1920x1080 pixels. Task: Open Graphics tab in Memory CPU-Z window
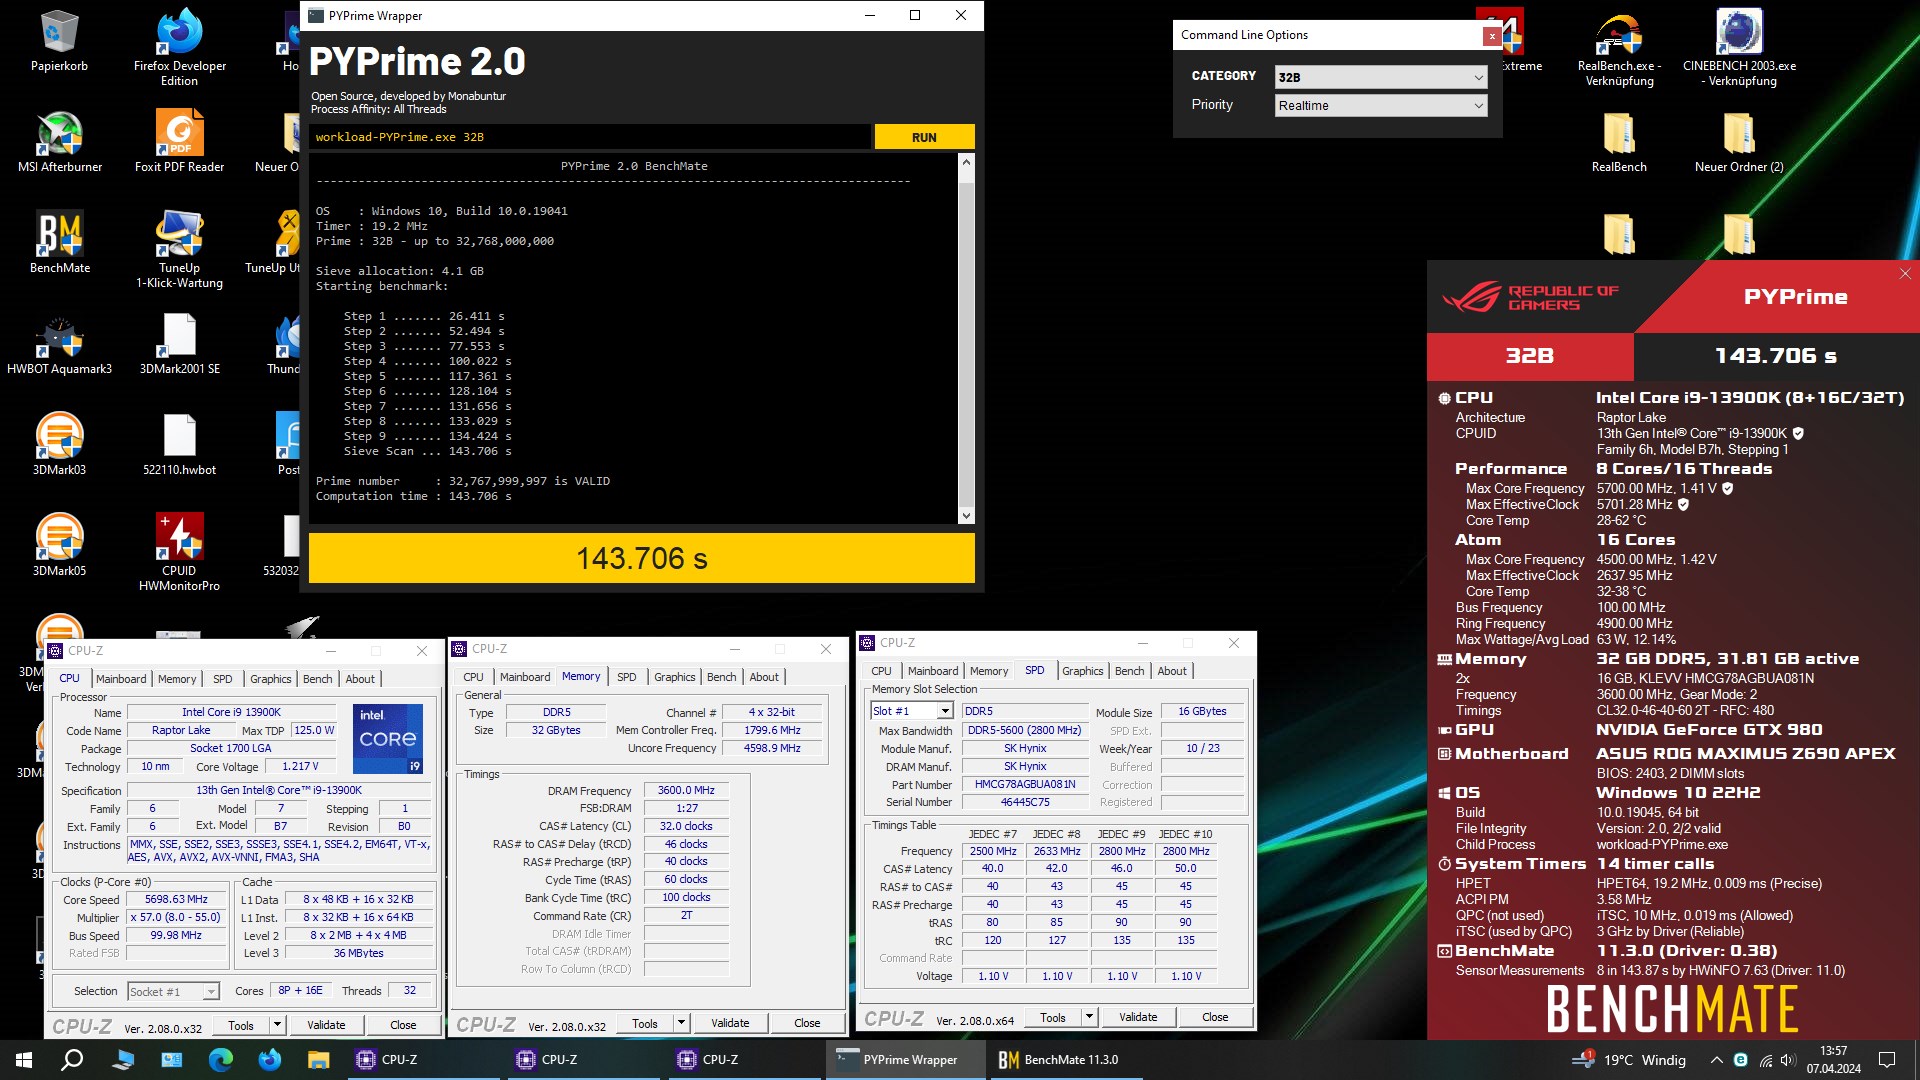(x=674, y=676)
